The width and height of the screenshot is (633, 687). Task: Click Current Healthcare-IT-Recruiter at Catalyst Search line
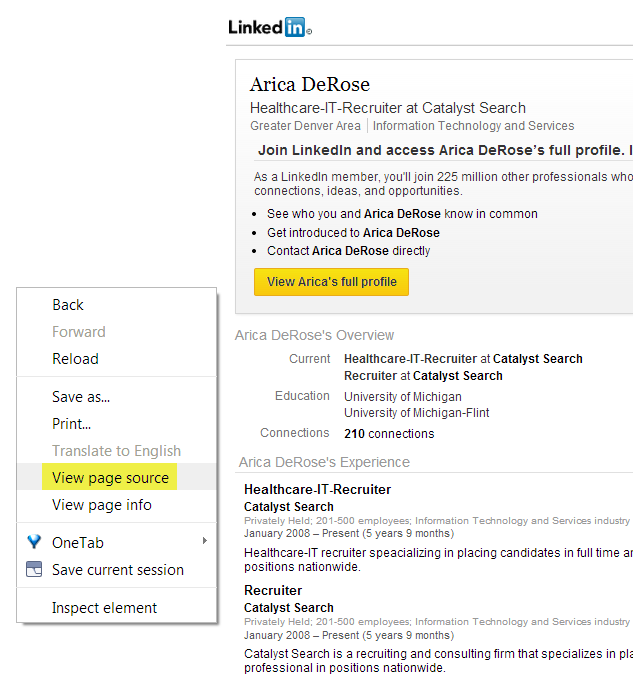[463, 359]
